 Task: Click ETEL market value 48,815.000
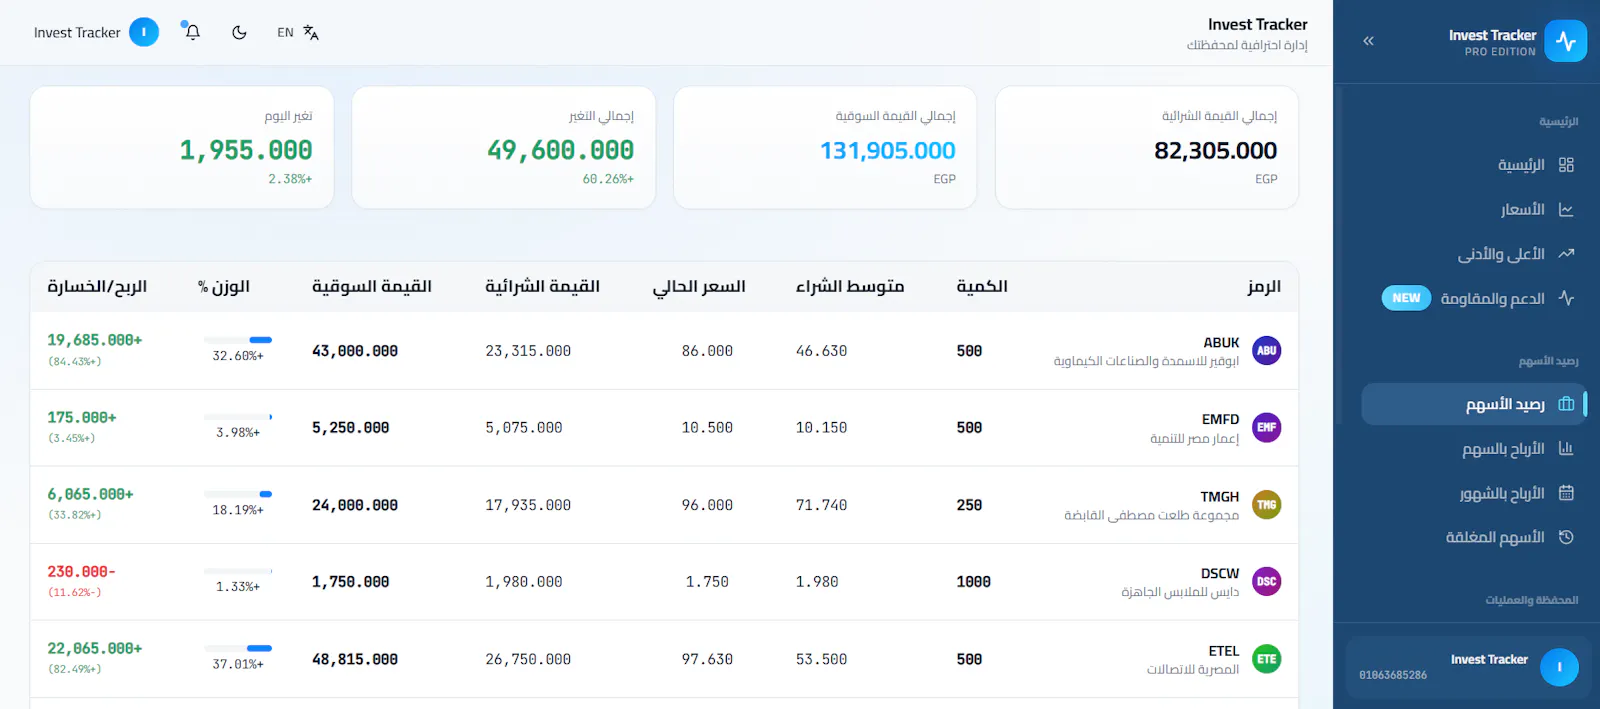354,660
